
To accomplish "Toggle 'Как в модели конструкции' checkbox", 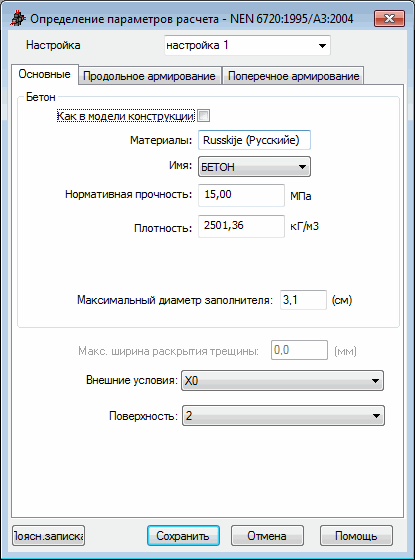I will point(204,116).
